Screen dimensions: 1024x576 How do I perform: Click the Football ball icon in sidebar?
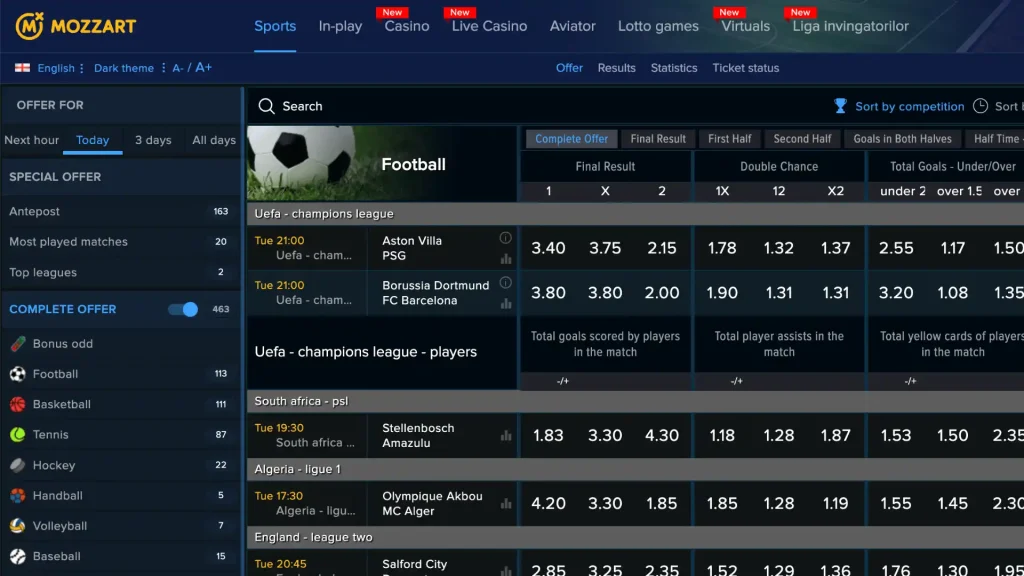tap(18, 374)
